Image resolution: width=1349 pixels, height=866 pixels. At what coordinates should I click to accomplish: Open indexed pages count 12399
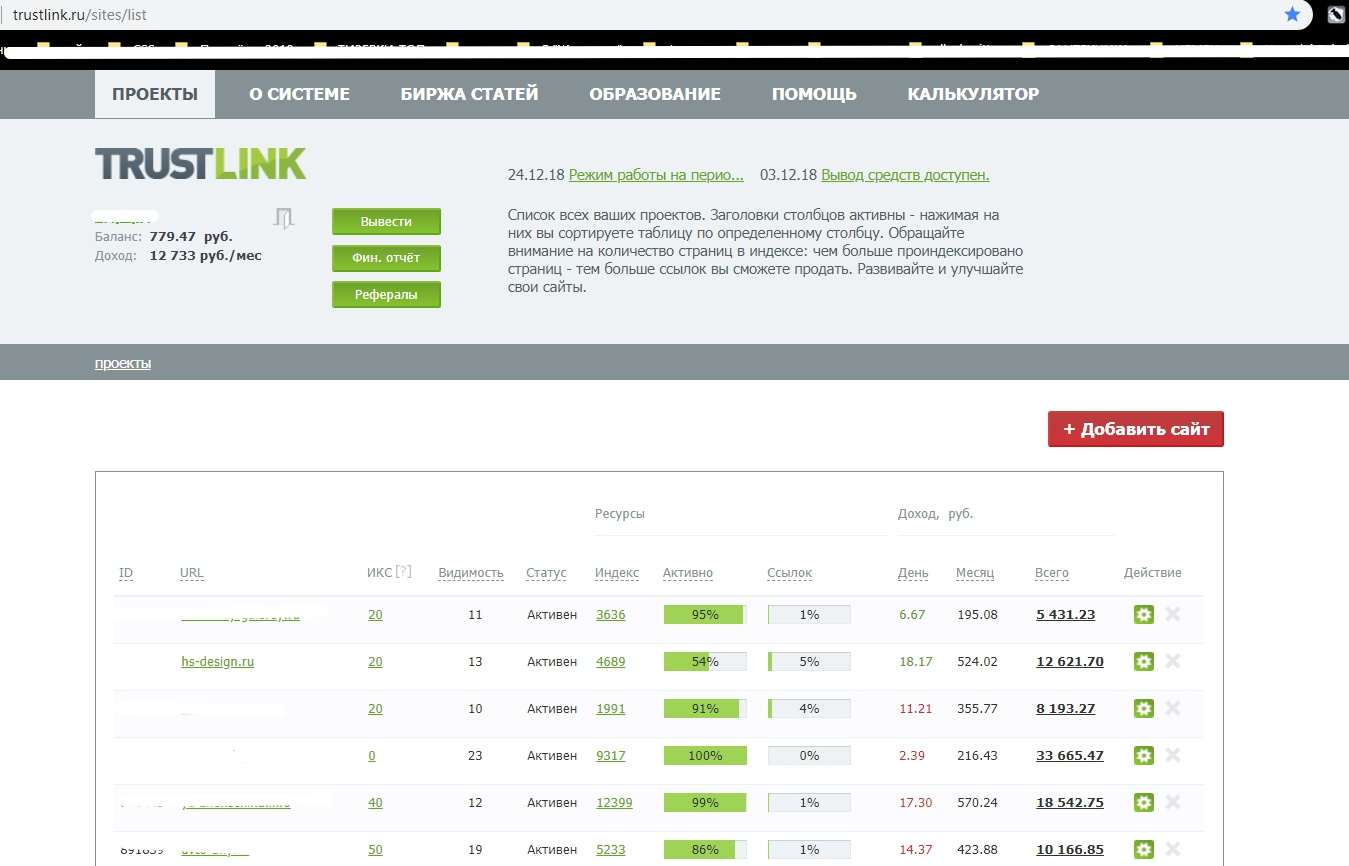tap(614, 802)
